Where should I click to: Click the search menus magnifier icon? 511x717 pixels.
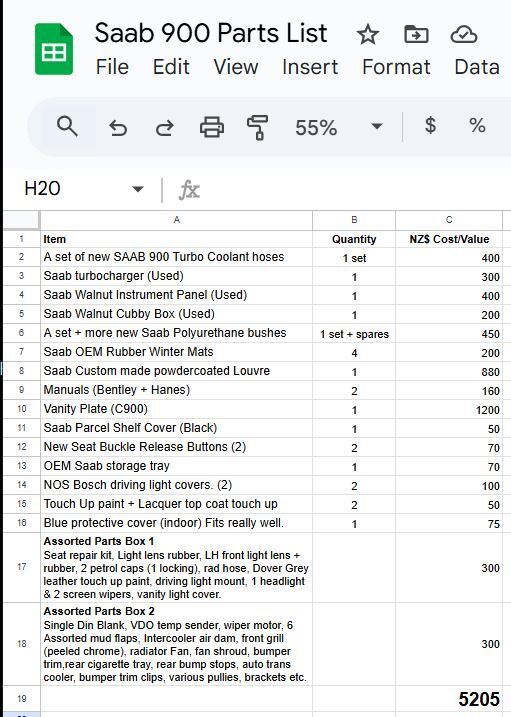click(67, 126)
